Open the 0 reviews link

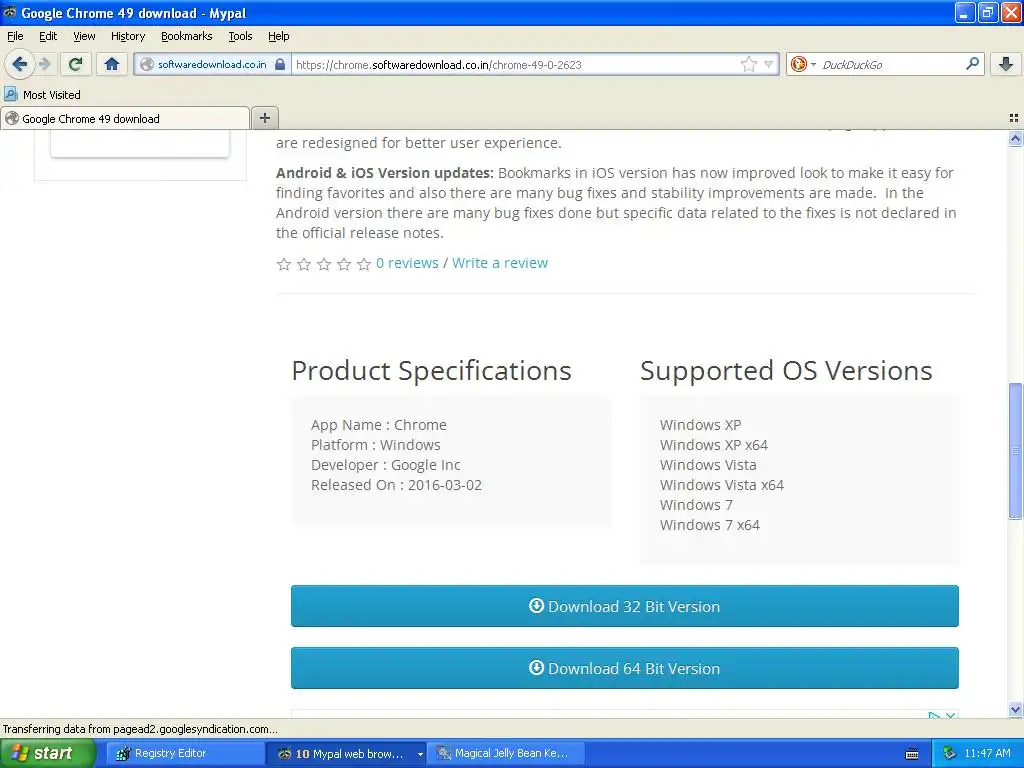[x=407, y=263]
